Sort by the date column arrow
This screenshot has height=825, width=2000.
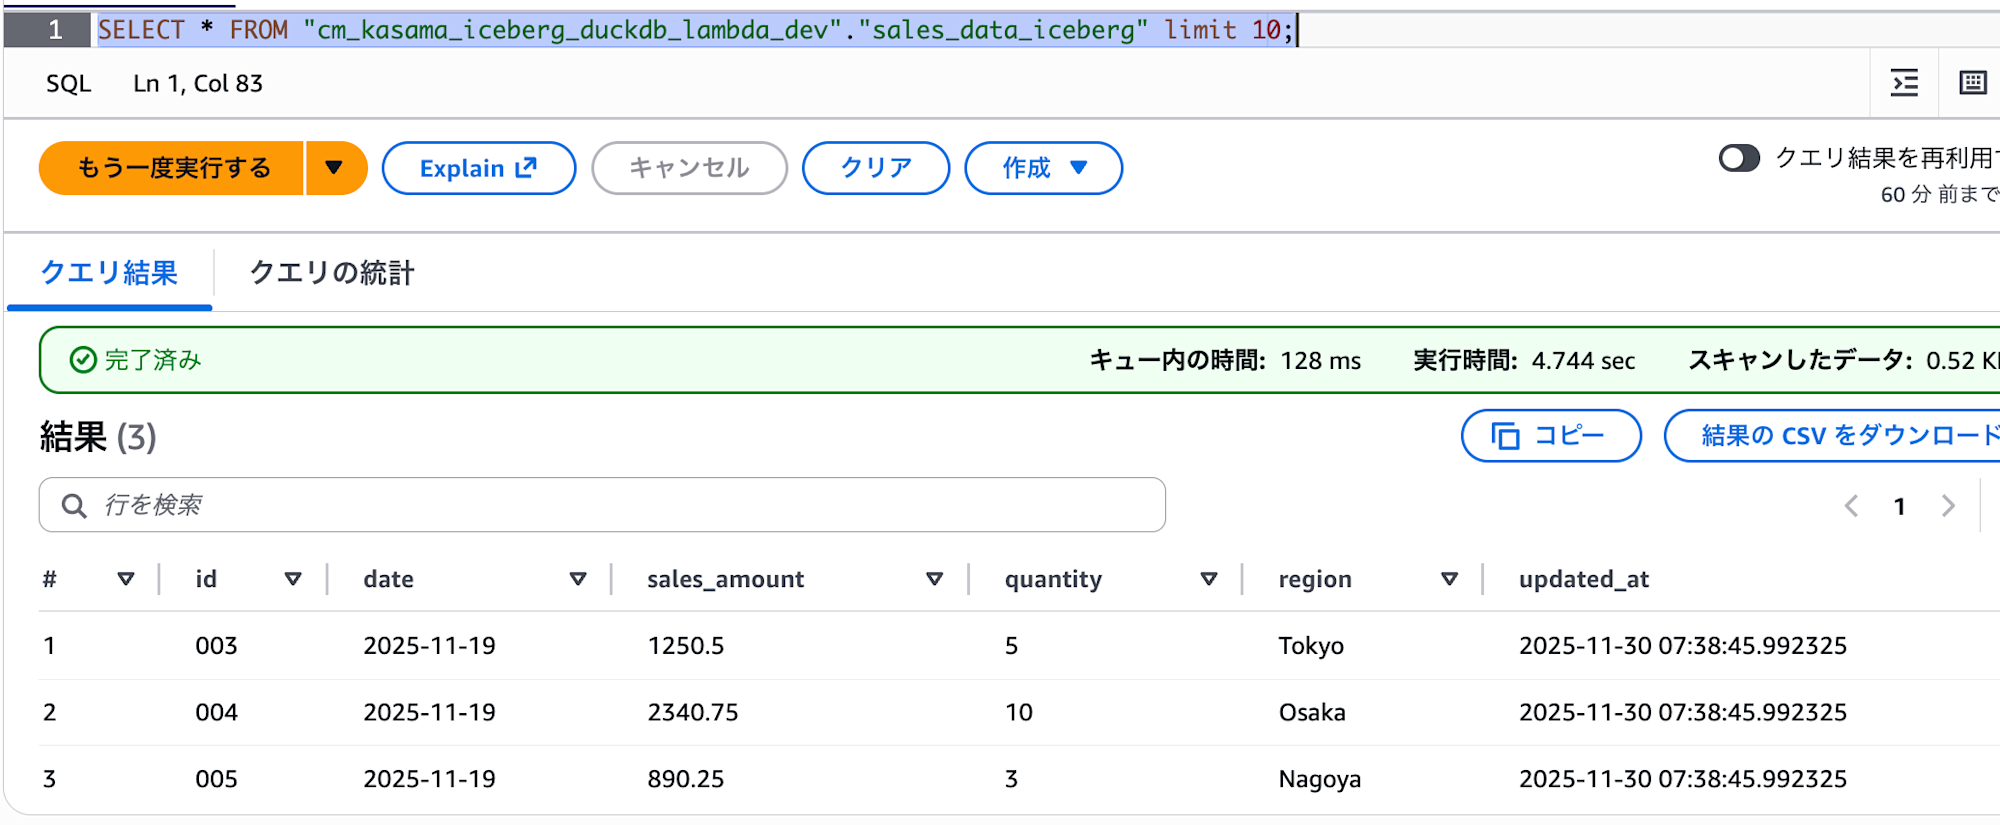point(577,579)
